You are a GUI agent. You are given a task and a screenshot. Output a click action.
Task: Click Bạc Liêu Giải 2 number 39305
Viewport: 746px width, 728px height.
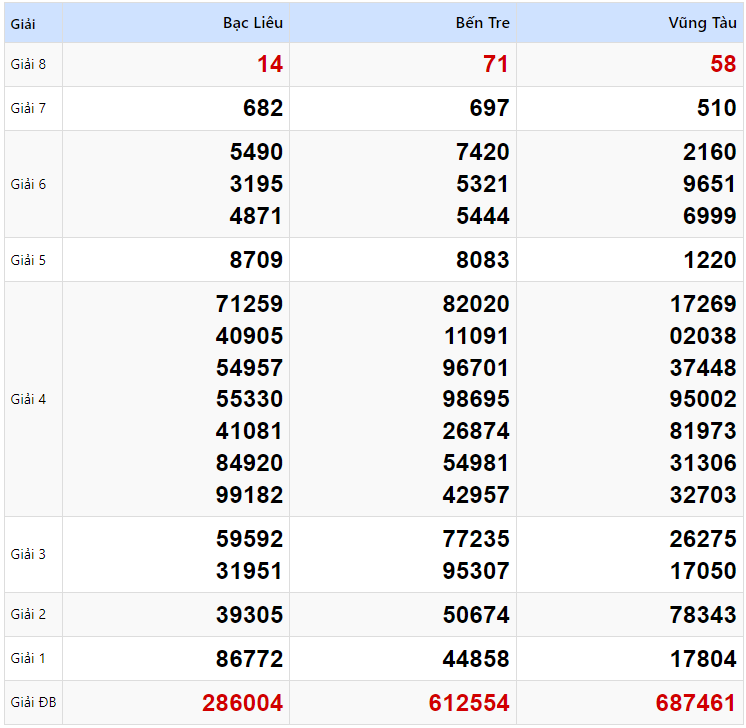coord(250,615)
